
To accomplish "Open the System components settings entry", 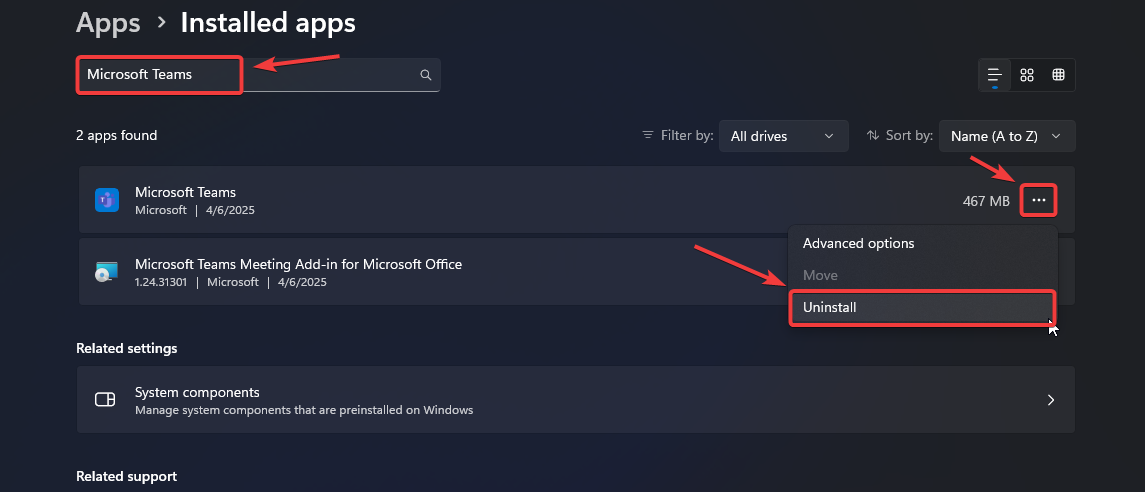I will pos(575,400).
